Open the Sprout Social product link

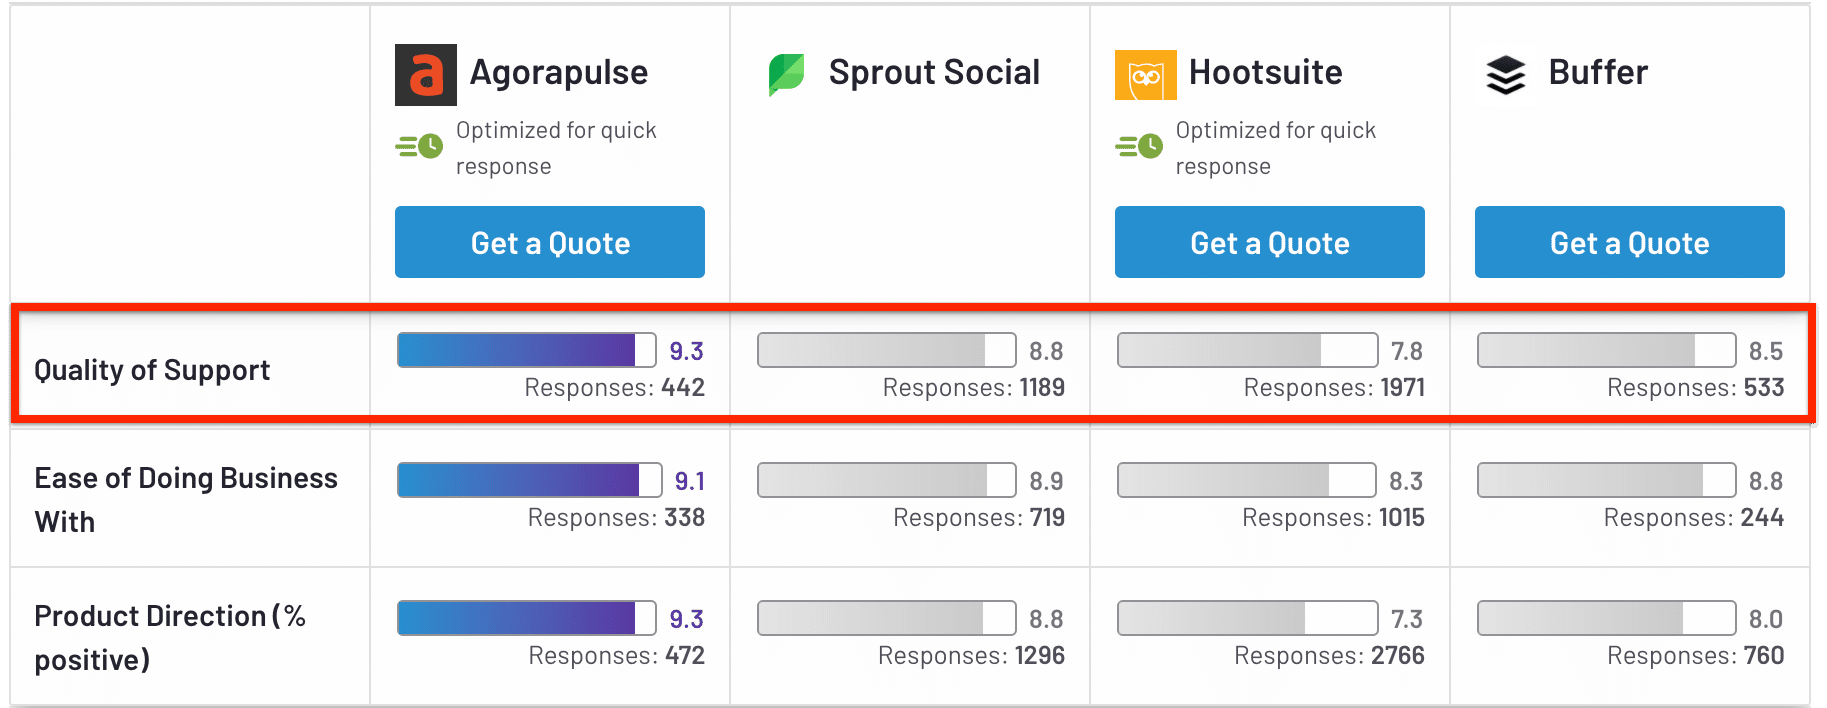[934, 73]
